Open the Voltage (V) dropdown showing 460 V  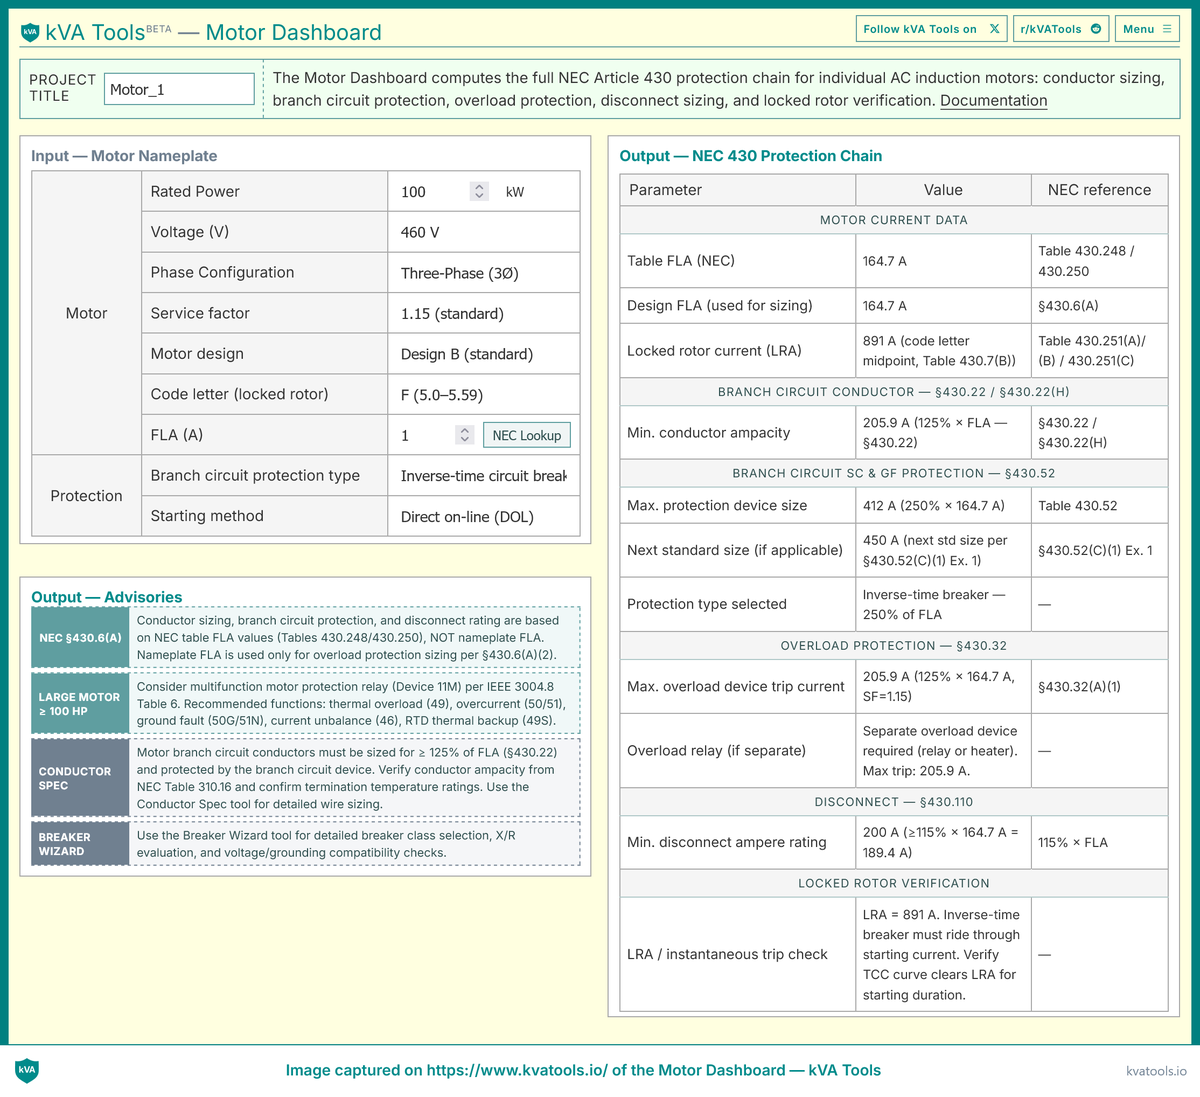484,232
